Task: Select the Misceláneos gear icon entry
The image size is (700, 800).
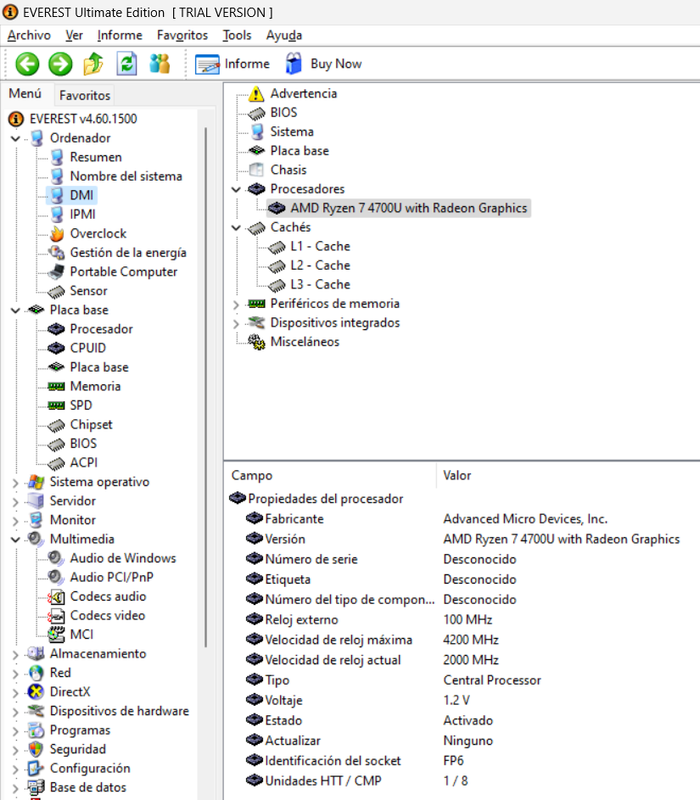Action: [x=256, y=342]
